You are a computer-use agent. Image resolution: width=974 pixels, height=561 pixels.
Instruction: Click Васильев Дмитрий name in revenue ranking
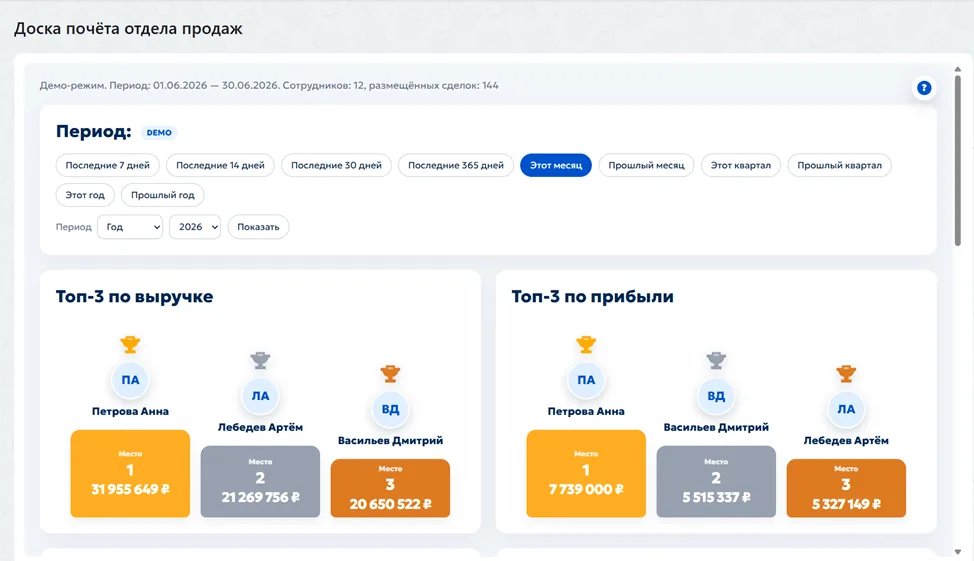click(390, 440)
